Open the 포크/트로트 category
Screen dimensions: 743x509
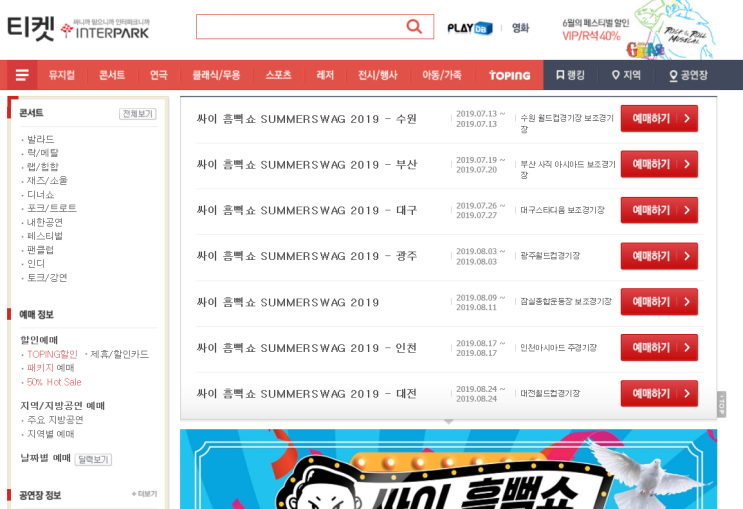click(x=52, y=208)
